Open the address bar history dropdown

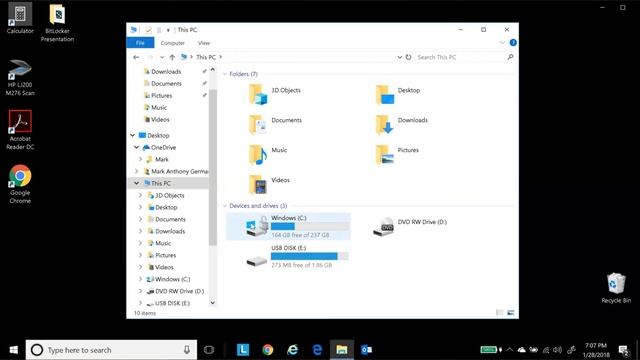[x=400, y=57]
